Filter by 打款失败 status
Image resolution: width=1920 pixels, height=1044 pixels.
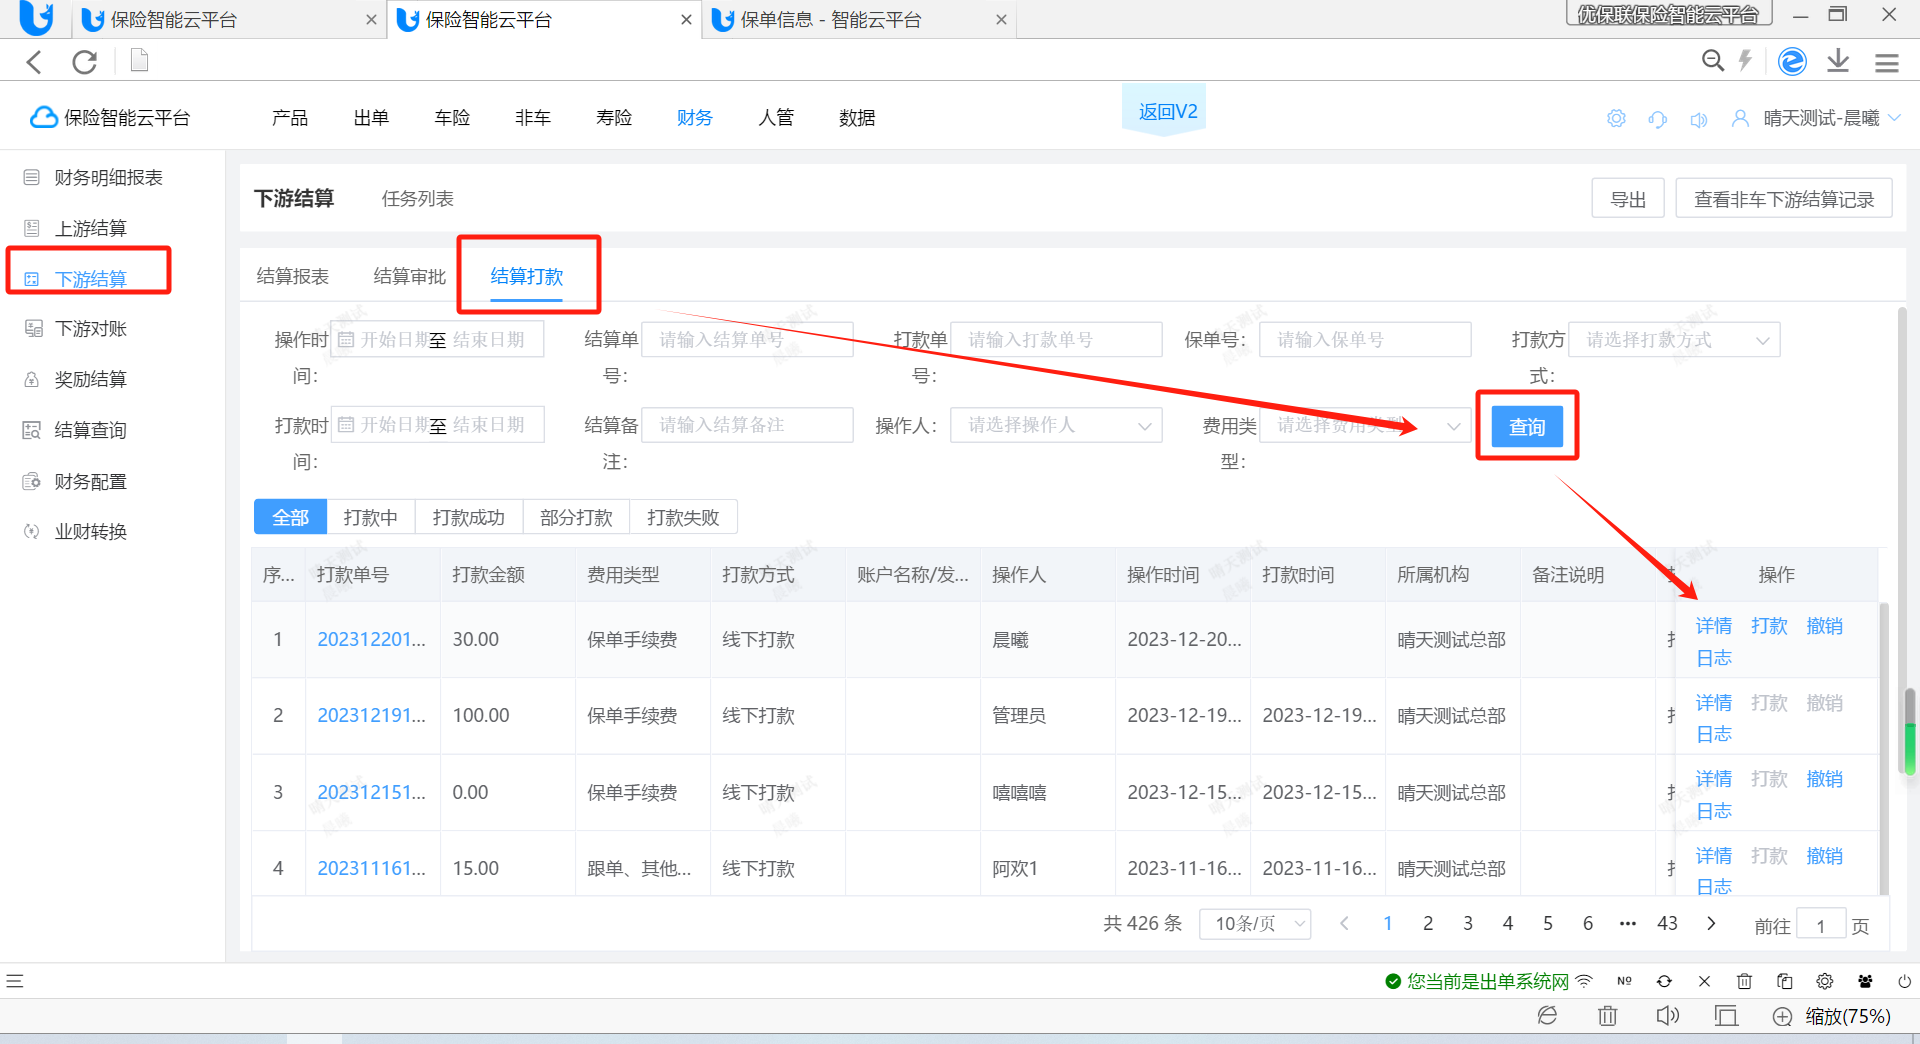[683, 517]
